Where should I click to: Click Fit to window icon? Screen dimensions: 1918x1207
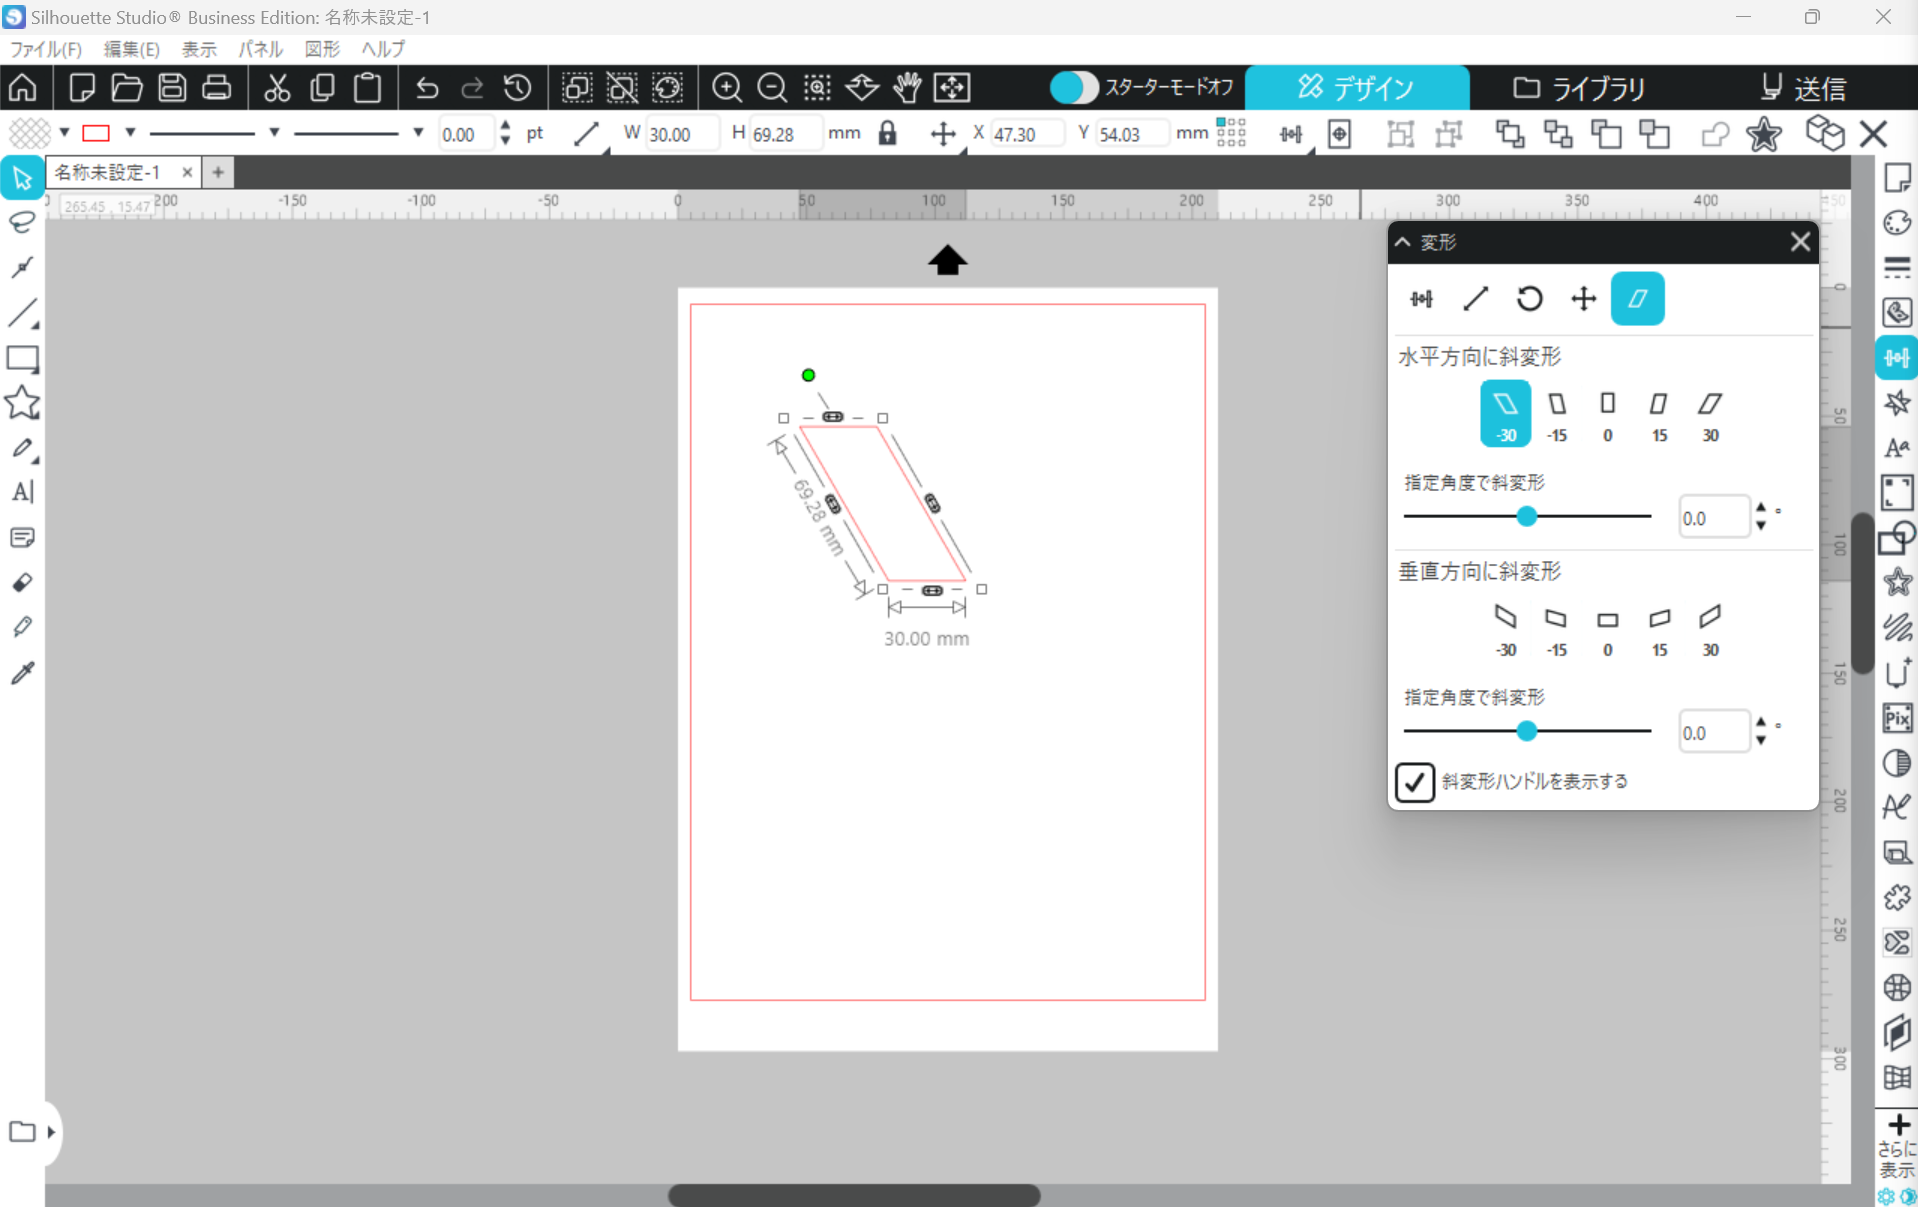tap(952, 88)
